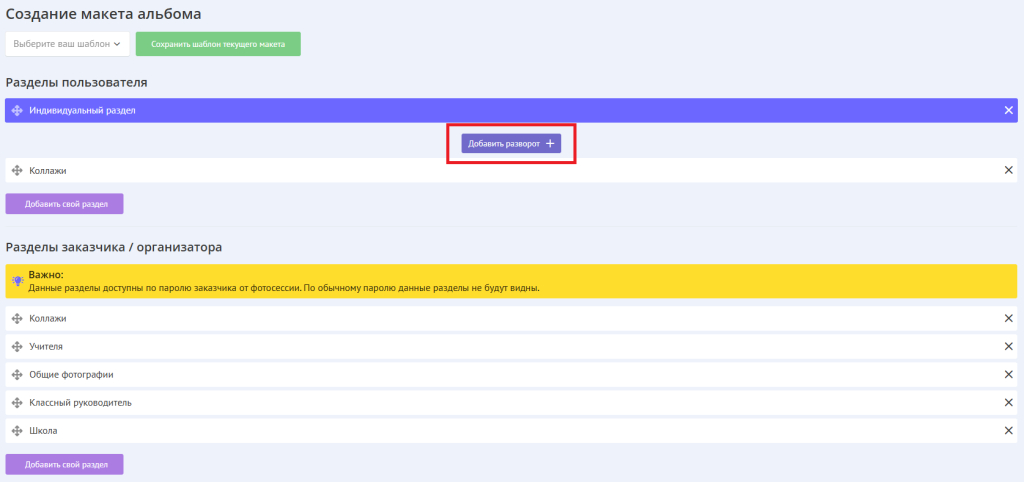Click move handle of "Коллажи" in user sections
Image resolution: width=1024 pixels, height=482 pixels.
pyautogui.click(x=17, y=170)
